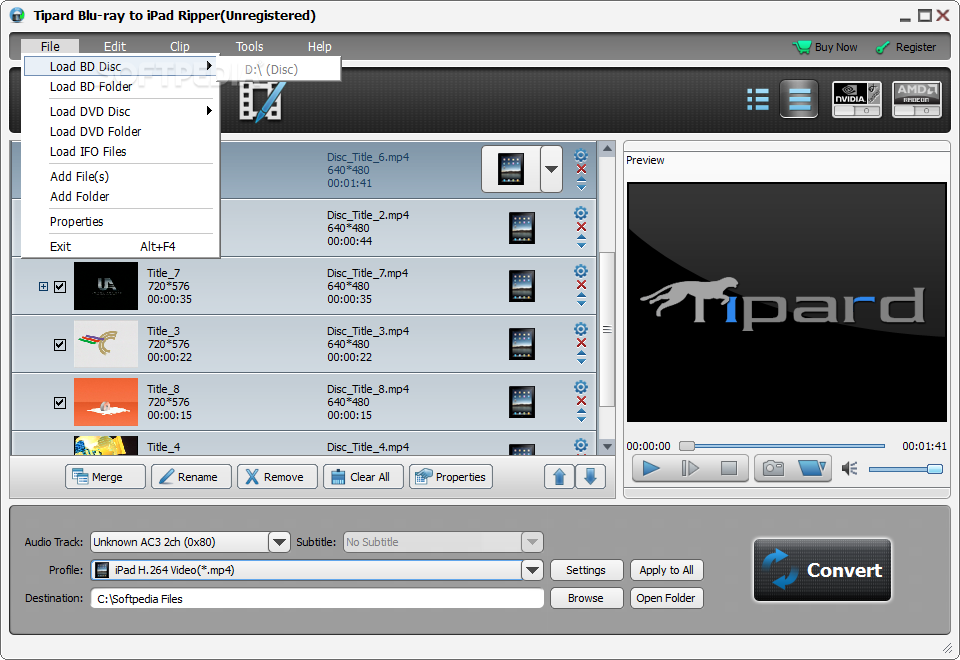This screenshot has height=660, width=960.
Task: Click the Convert button
Action: (x=822, y=570)
